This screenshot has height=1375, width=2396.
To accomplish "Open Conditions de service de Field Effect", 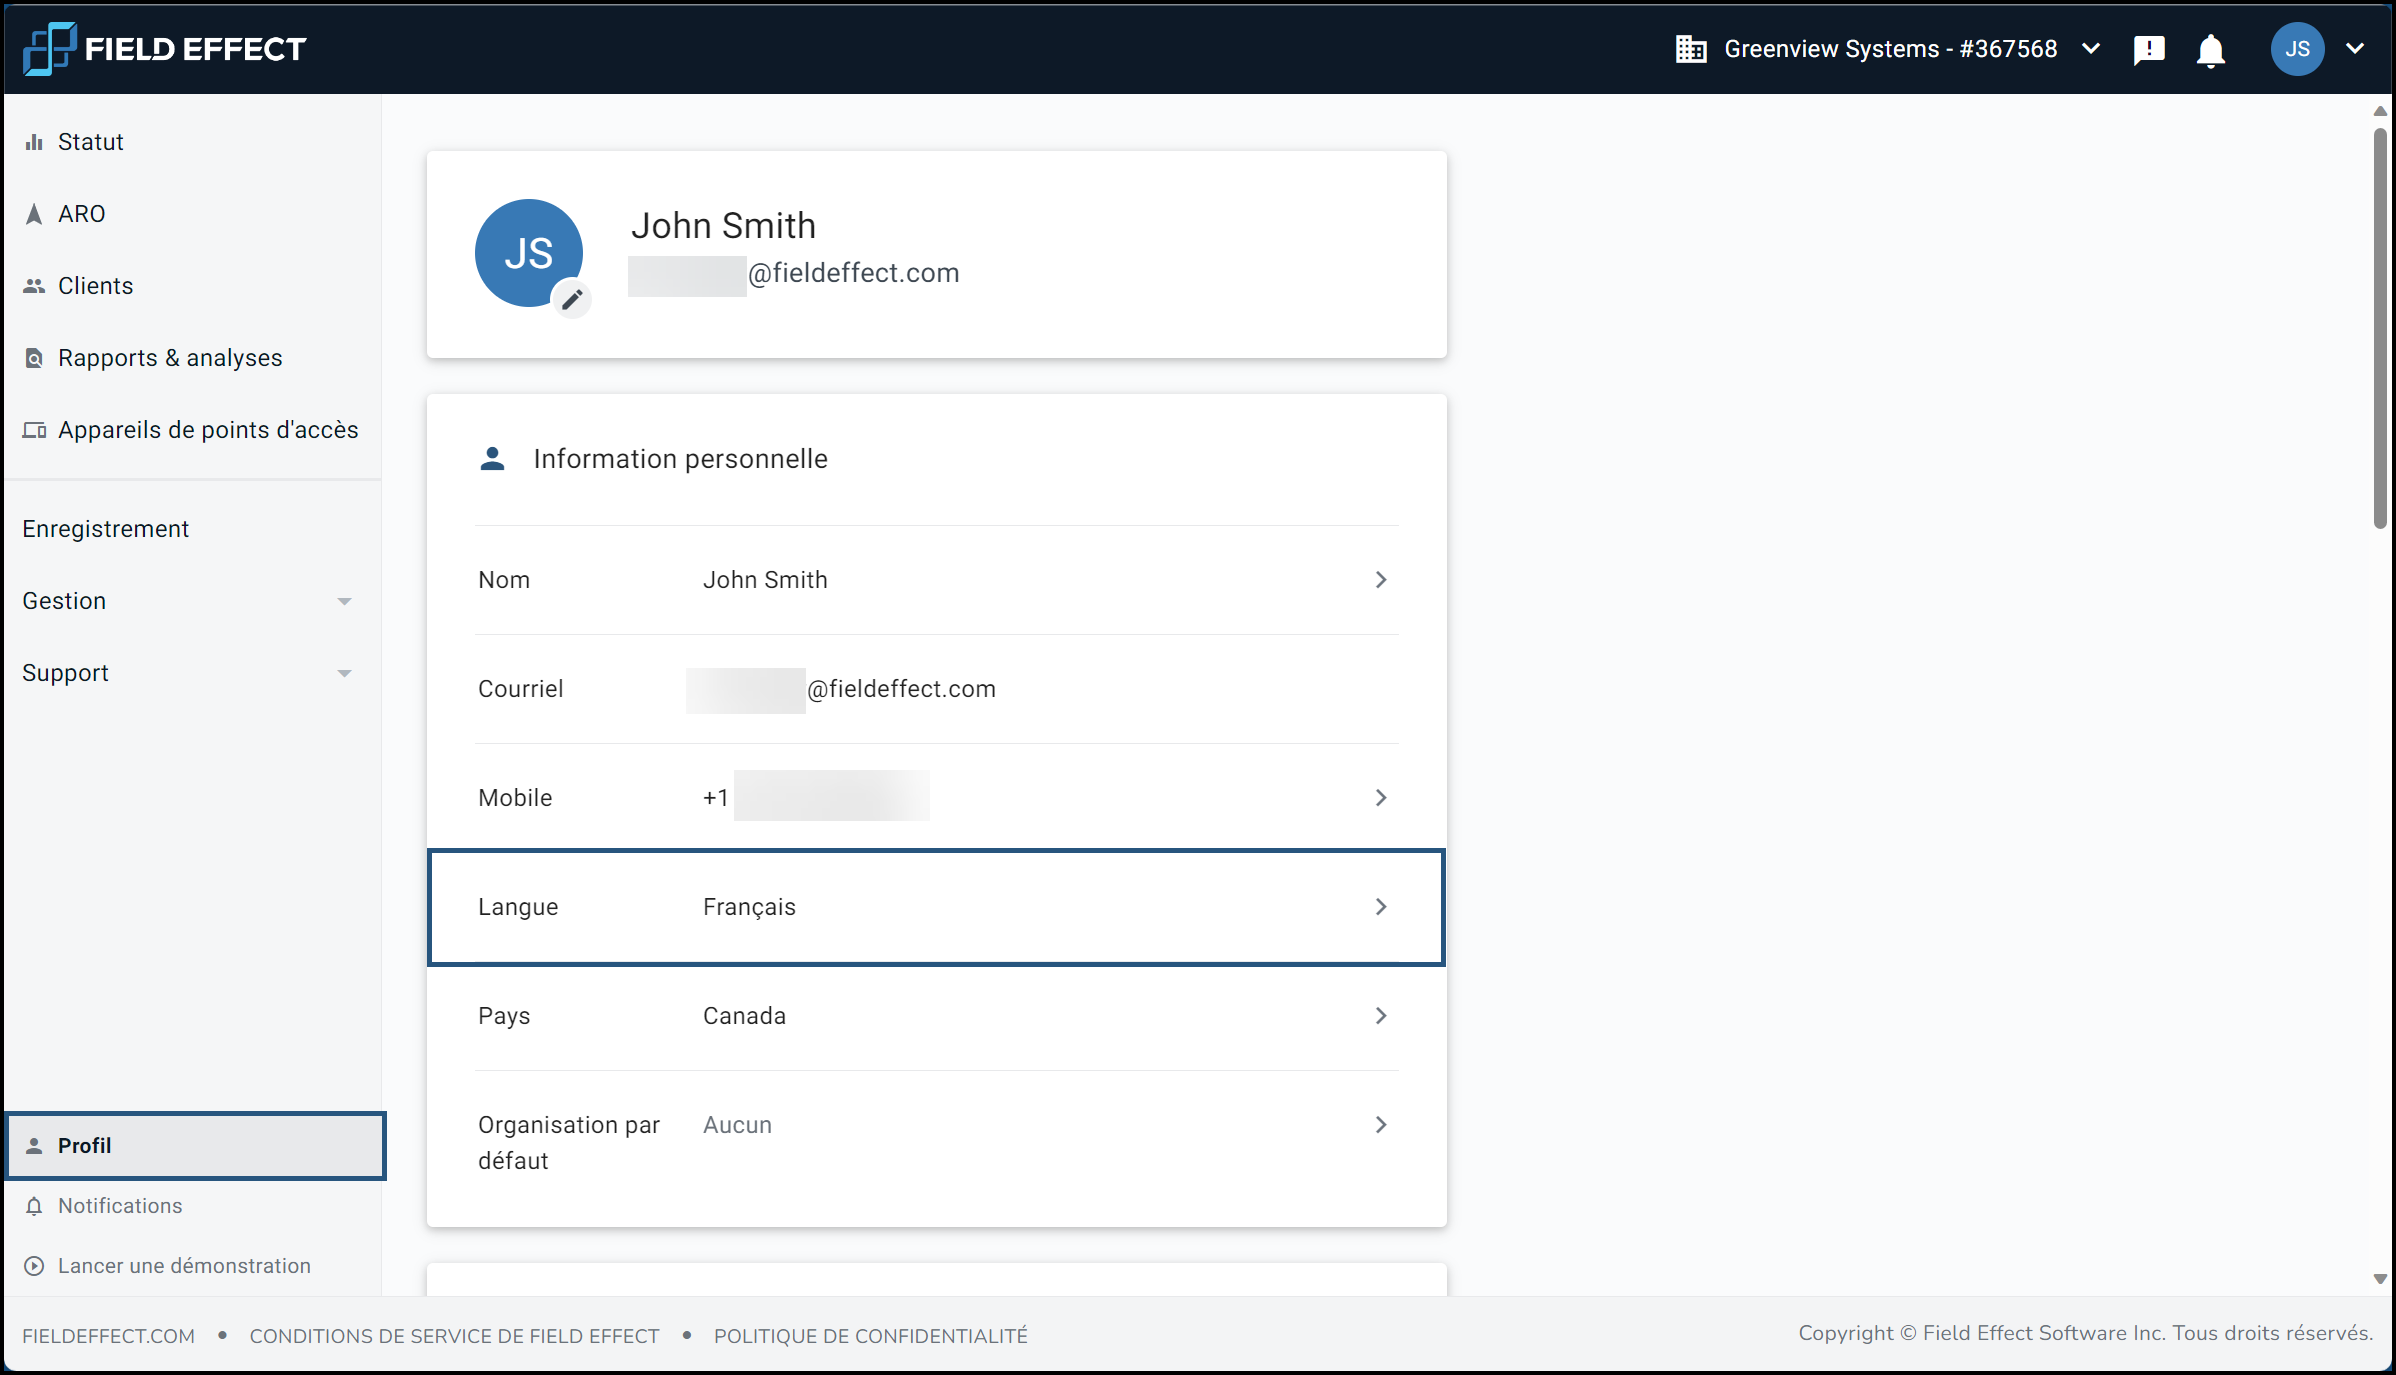I will [x=454, y=1336].
